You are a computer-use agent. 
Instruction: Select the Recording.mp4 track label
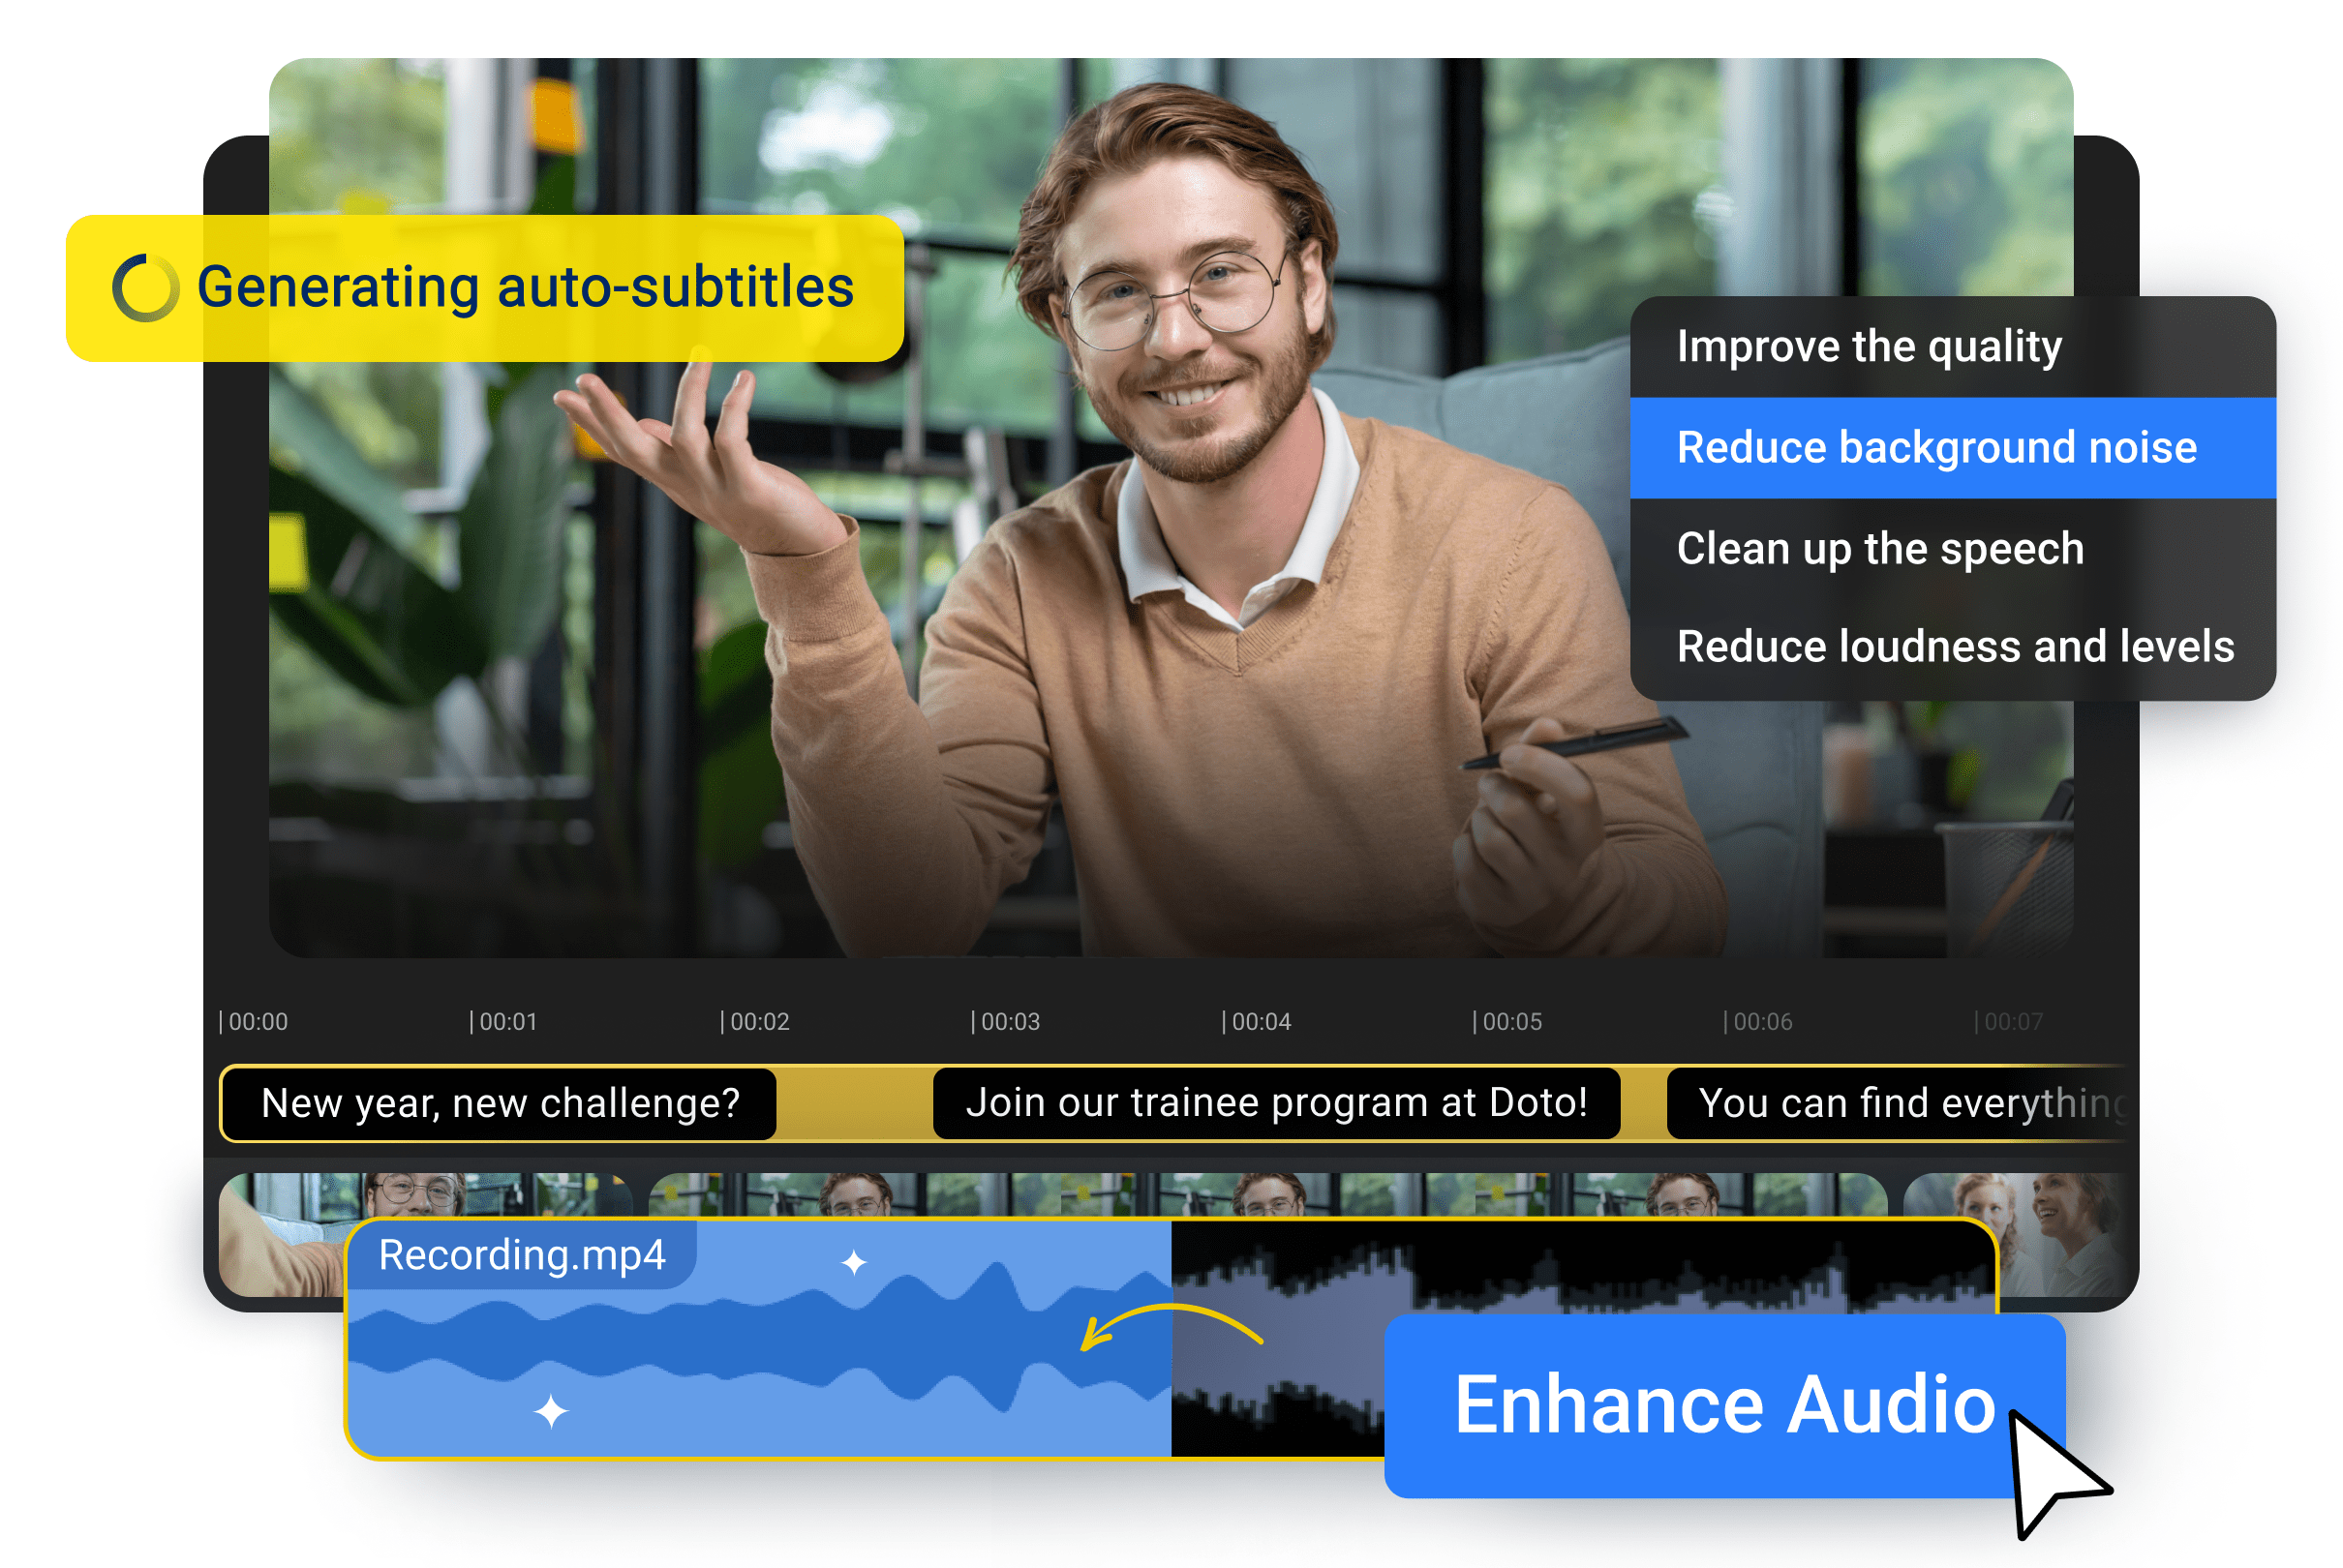(x=523, y=1254)
